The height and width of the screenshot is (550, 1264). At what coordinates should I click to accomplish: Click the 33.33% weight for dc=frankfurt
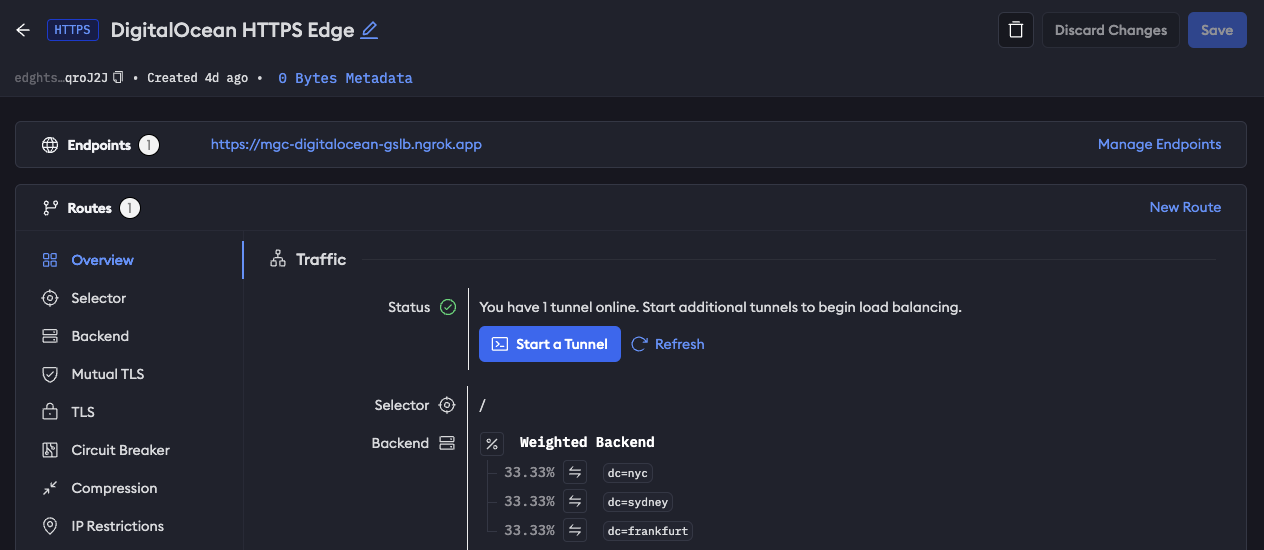pyautogui.click(x=529, y=530)
